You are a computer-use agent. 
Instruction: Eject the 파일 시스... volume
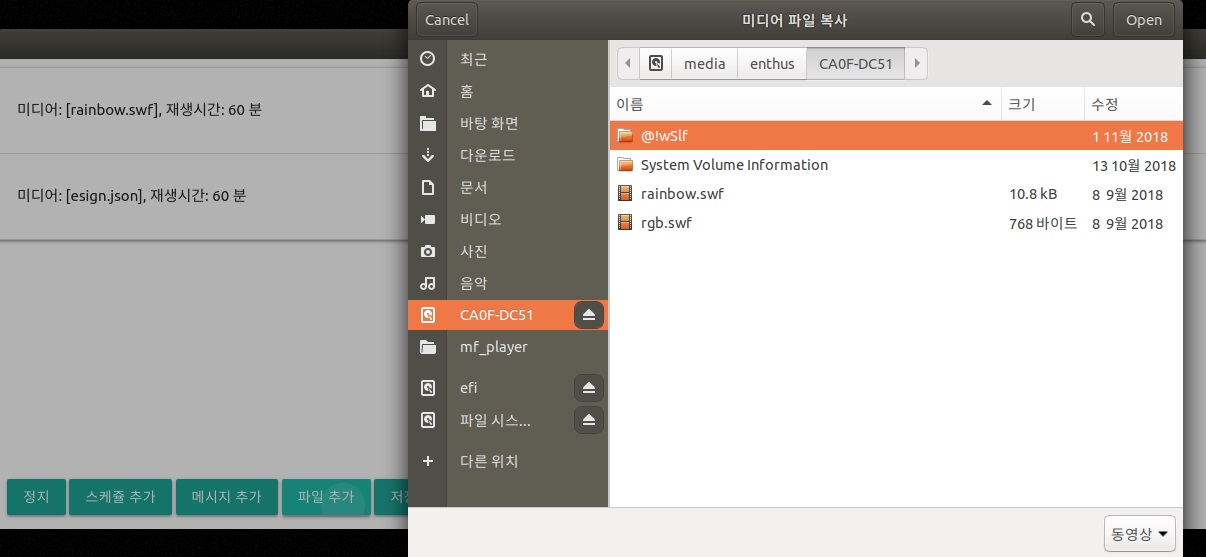589,420
